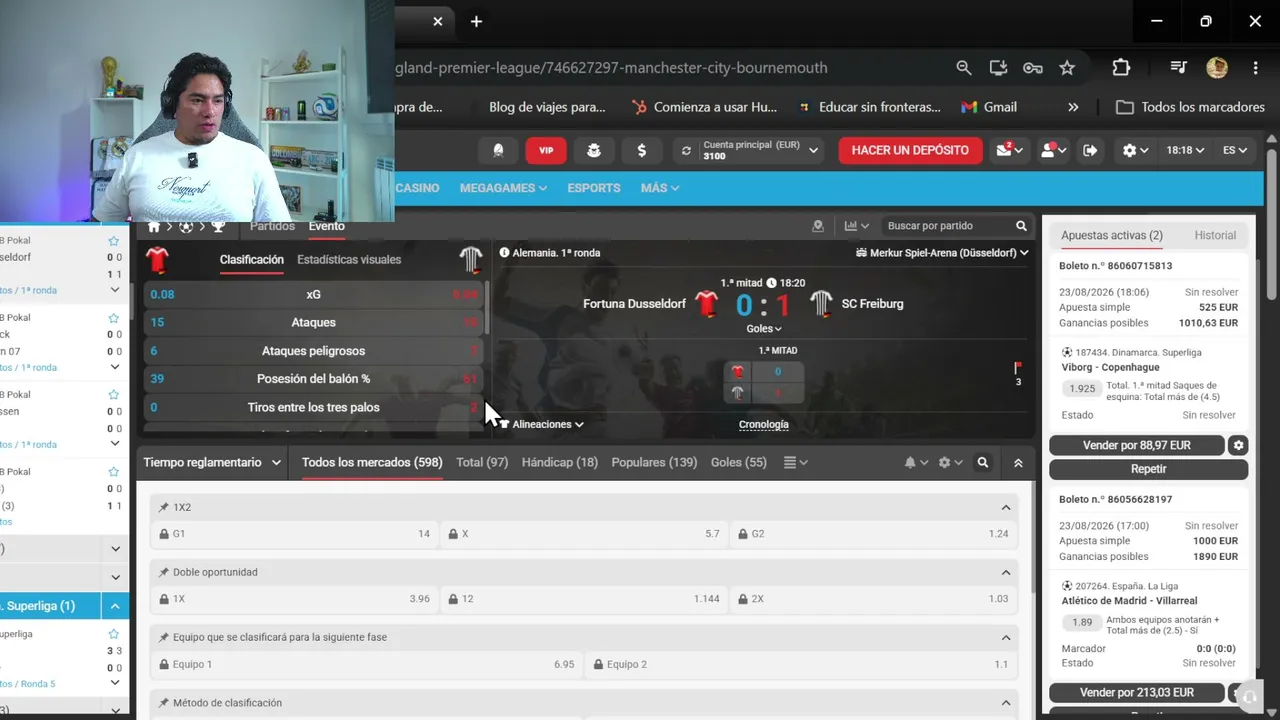Bookmark this page with the star icon
The height and width of the screenshot is (720, 1280).
pos(1067,68)
